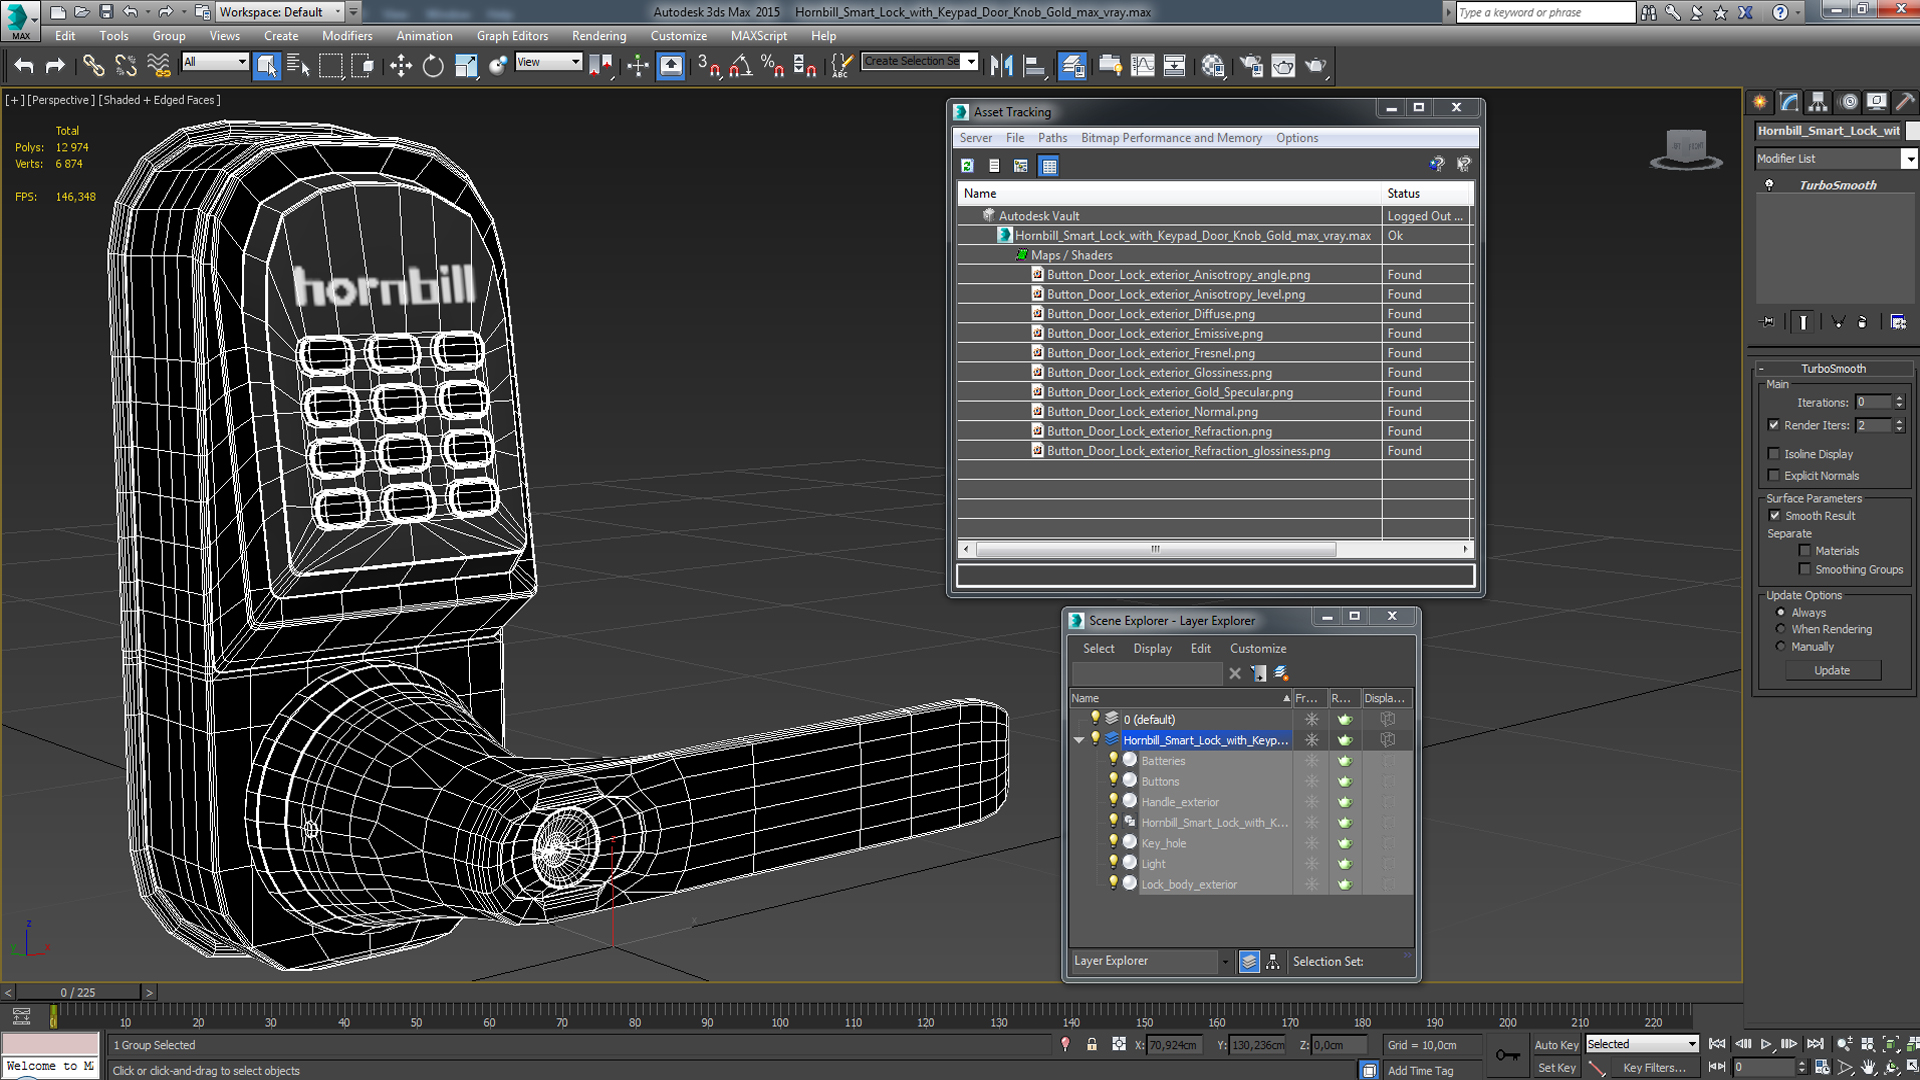Enable Separate by Materials checkbox

pyautogui.click(x=1805, y=551)
